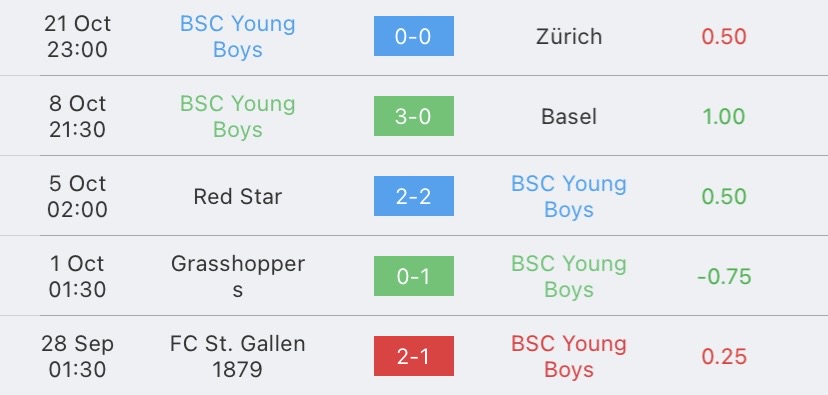828x395 pixels.
Task: Open BSC Young Boys link in Zürich match
Action: coord(238,36)
